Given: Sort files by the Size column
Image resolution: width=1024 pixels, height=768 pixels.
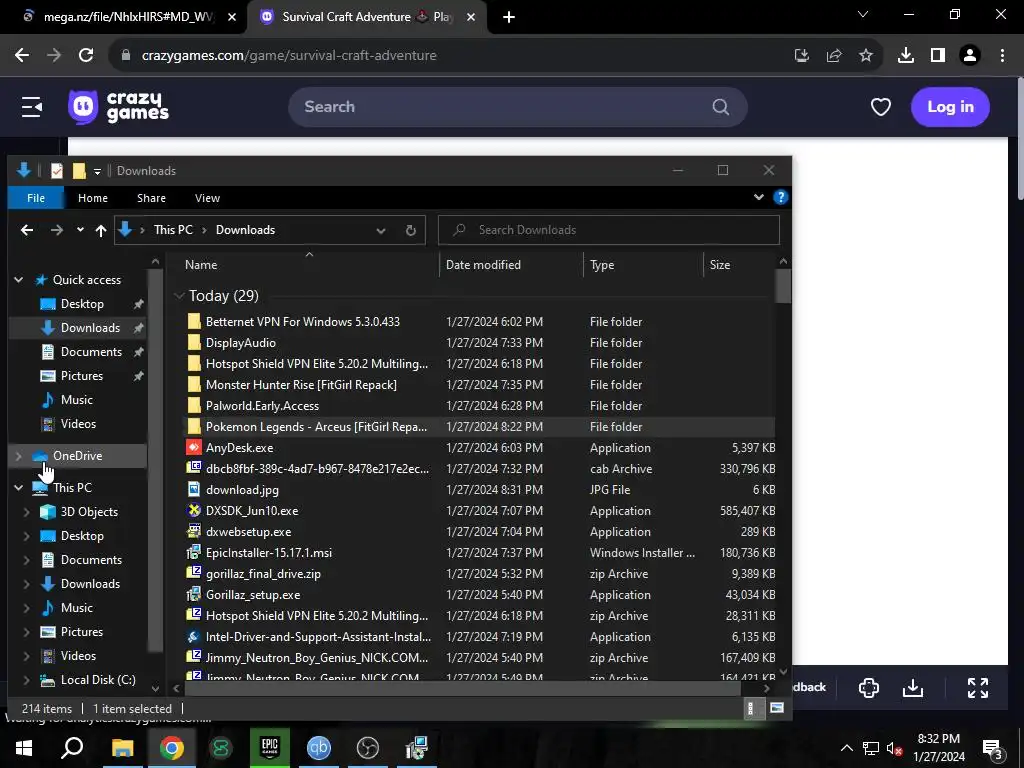Looking at the screenshot, I should pos(720,265).
